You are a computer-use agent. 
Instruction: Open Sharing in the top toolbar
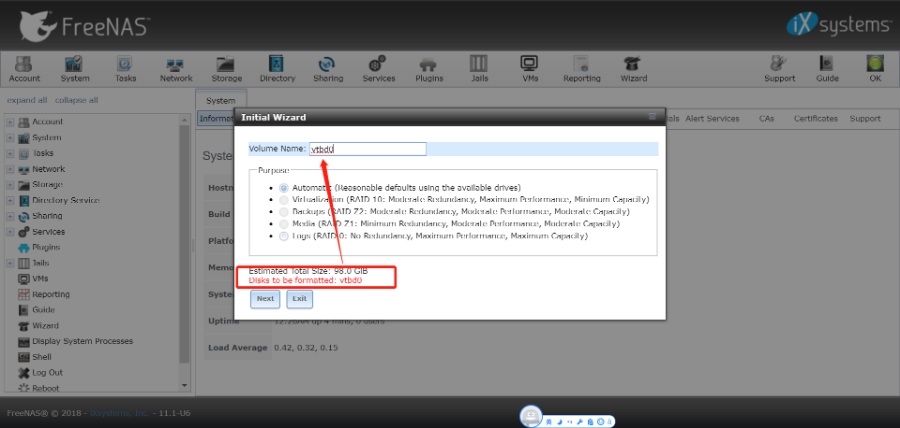tap(328, 69)
